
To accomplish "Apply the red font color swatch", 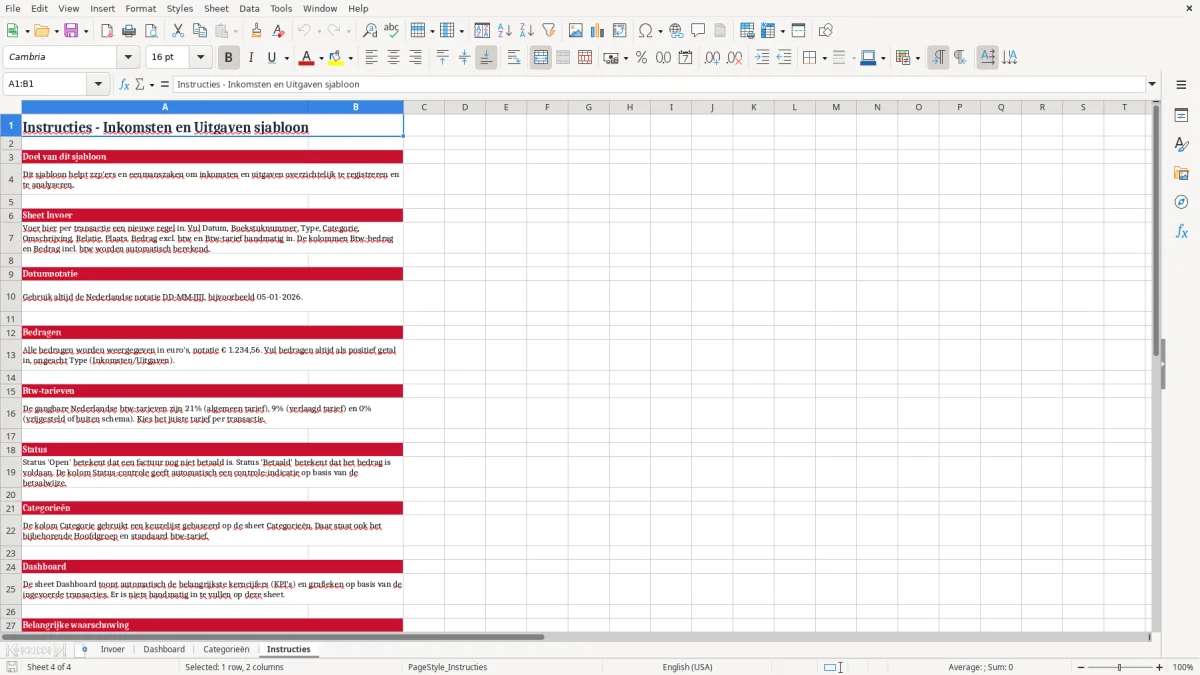I will coord(307,58).
